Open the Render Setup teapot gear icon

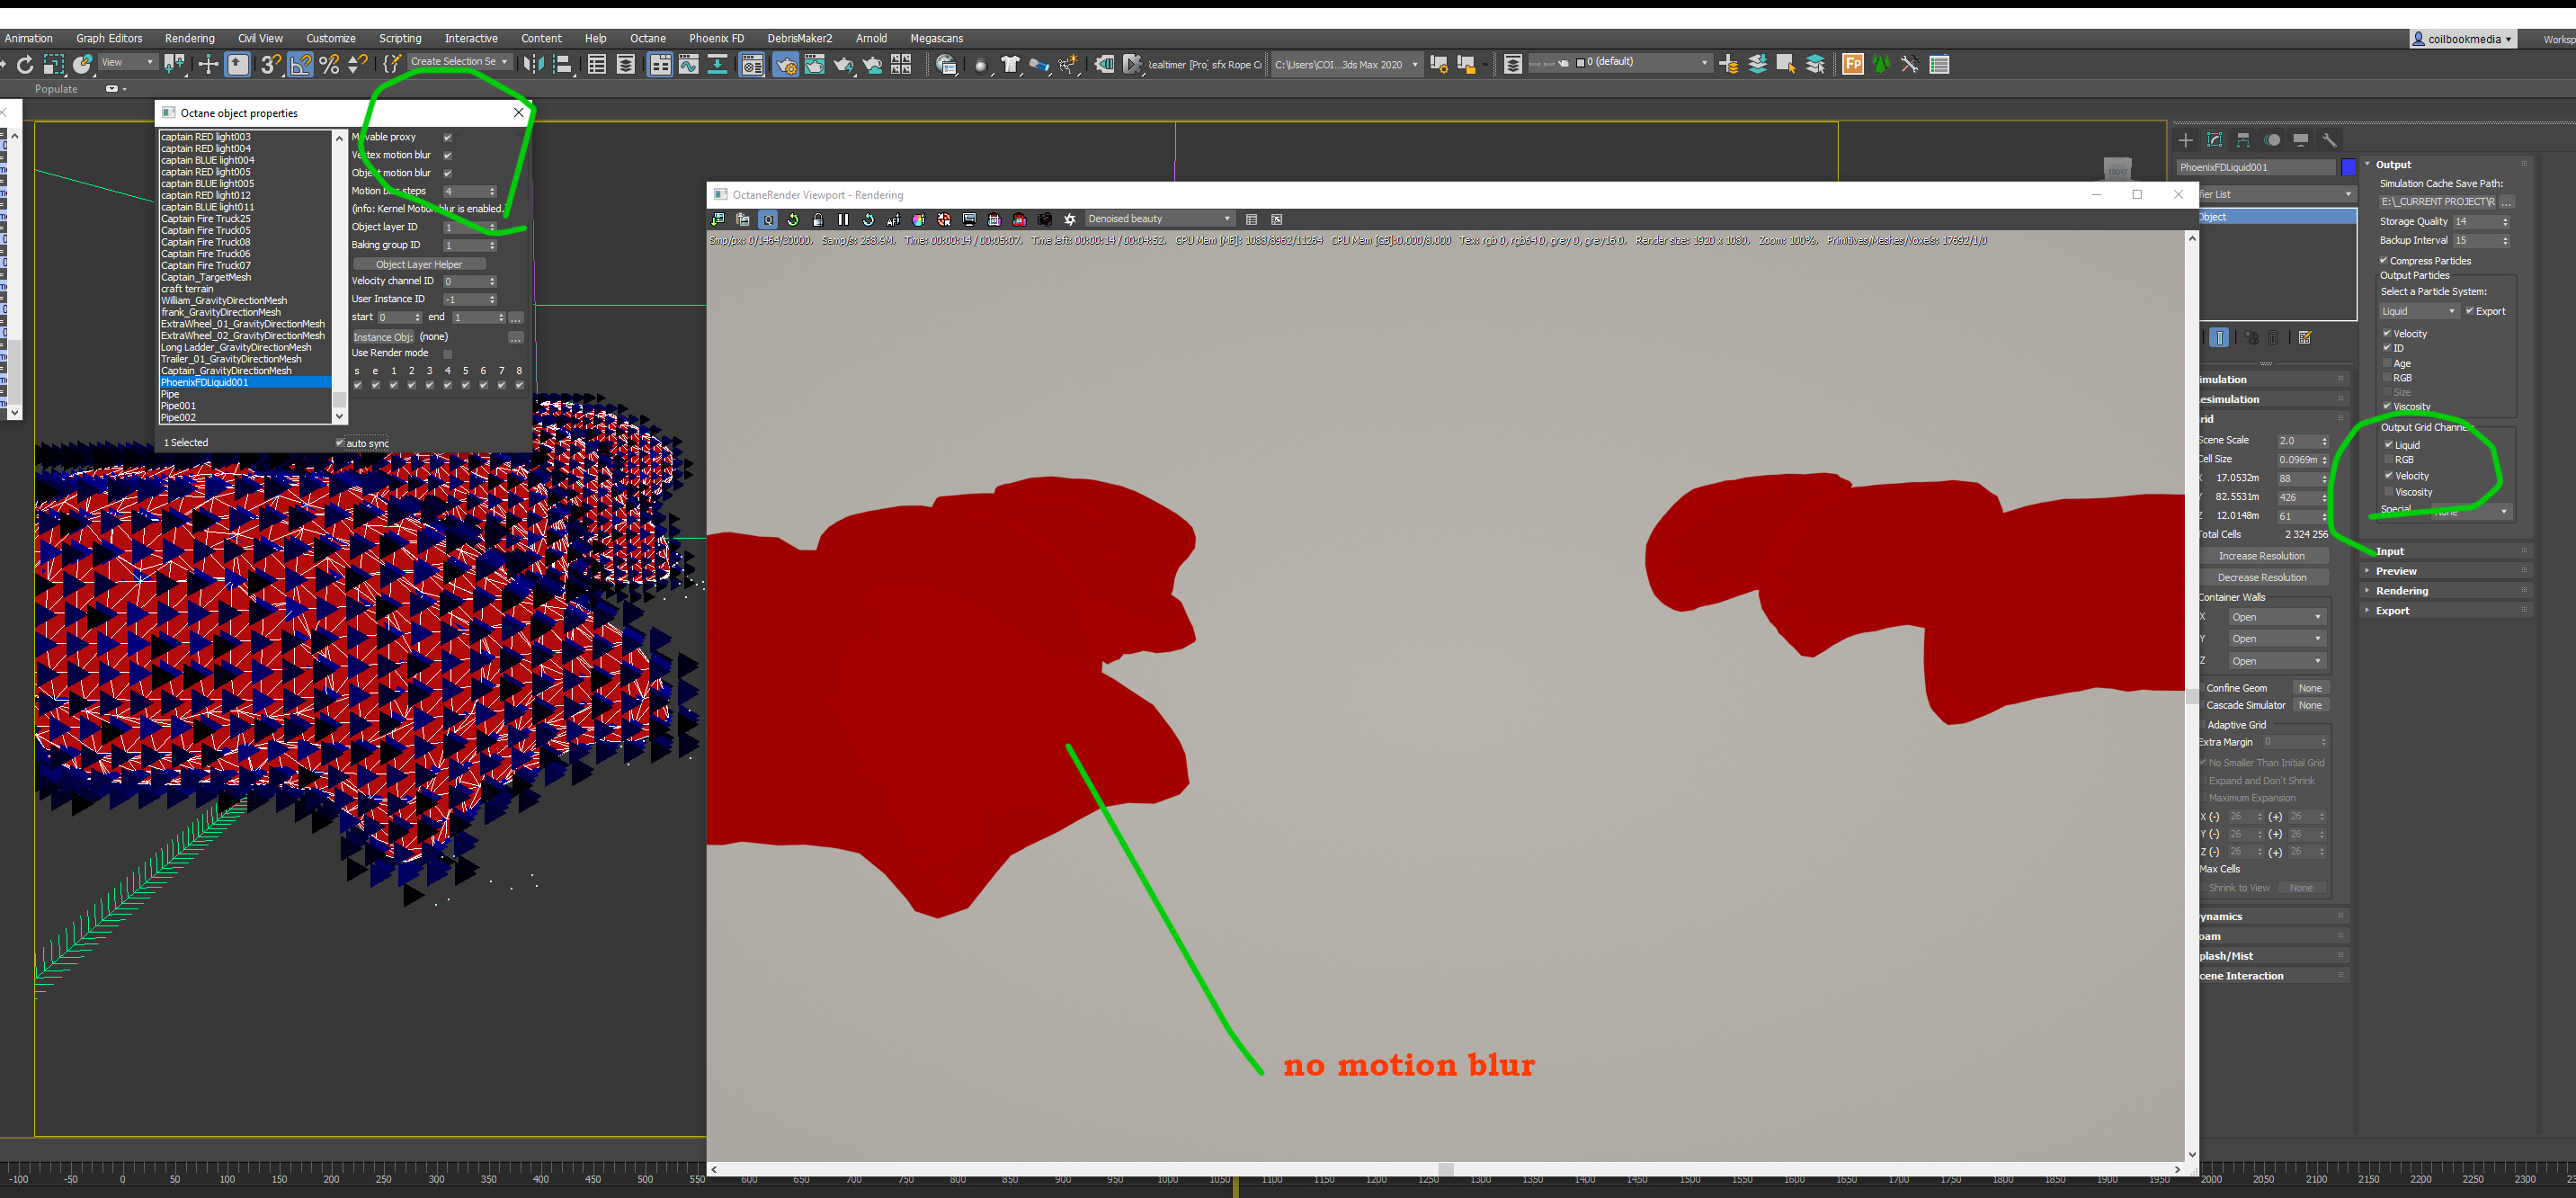pos(786,65)
